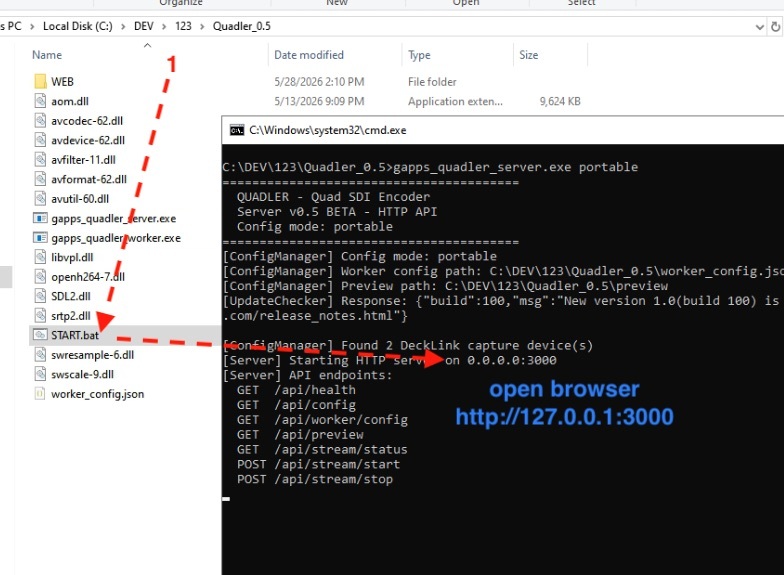Viewport: 784px width, 575px height.
Task: Click the File folder type cell
Action: [432, 82]
